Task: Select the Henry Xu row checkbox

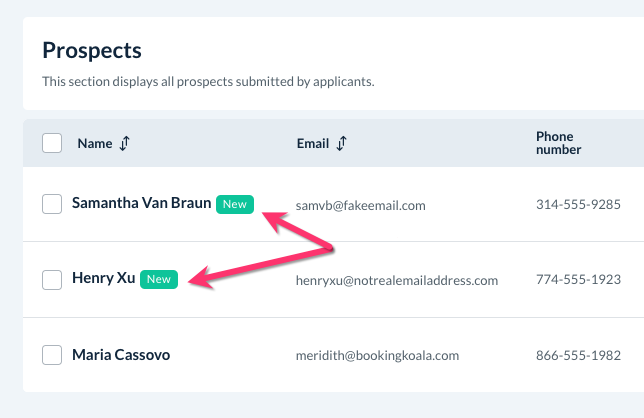Action: (x=52, y=280)
